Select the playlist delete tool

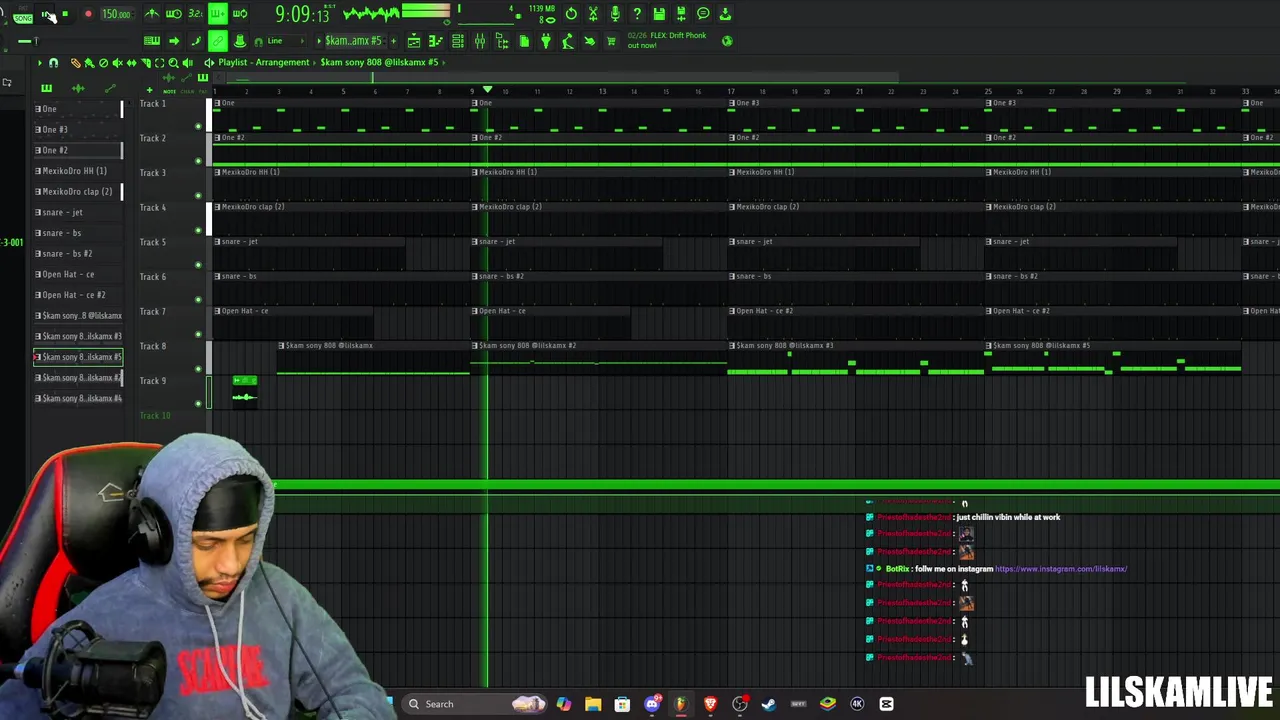[103, 63]
